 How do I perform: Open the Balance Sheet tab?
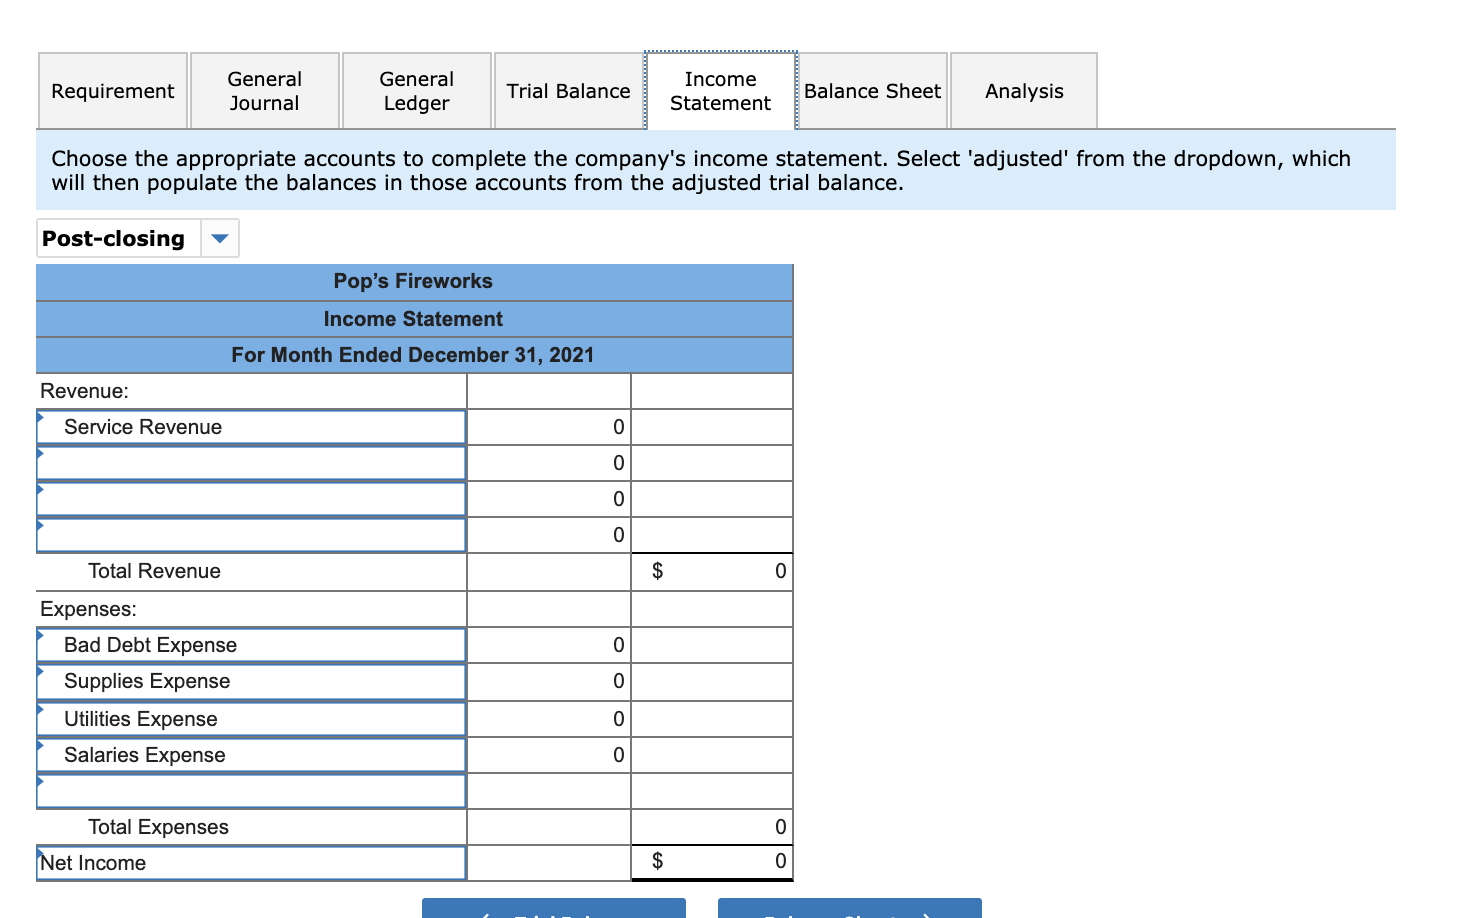coord(871,90)
